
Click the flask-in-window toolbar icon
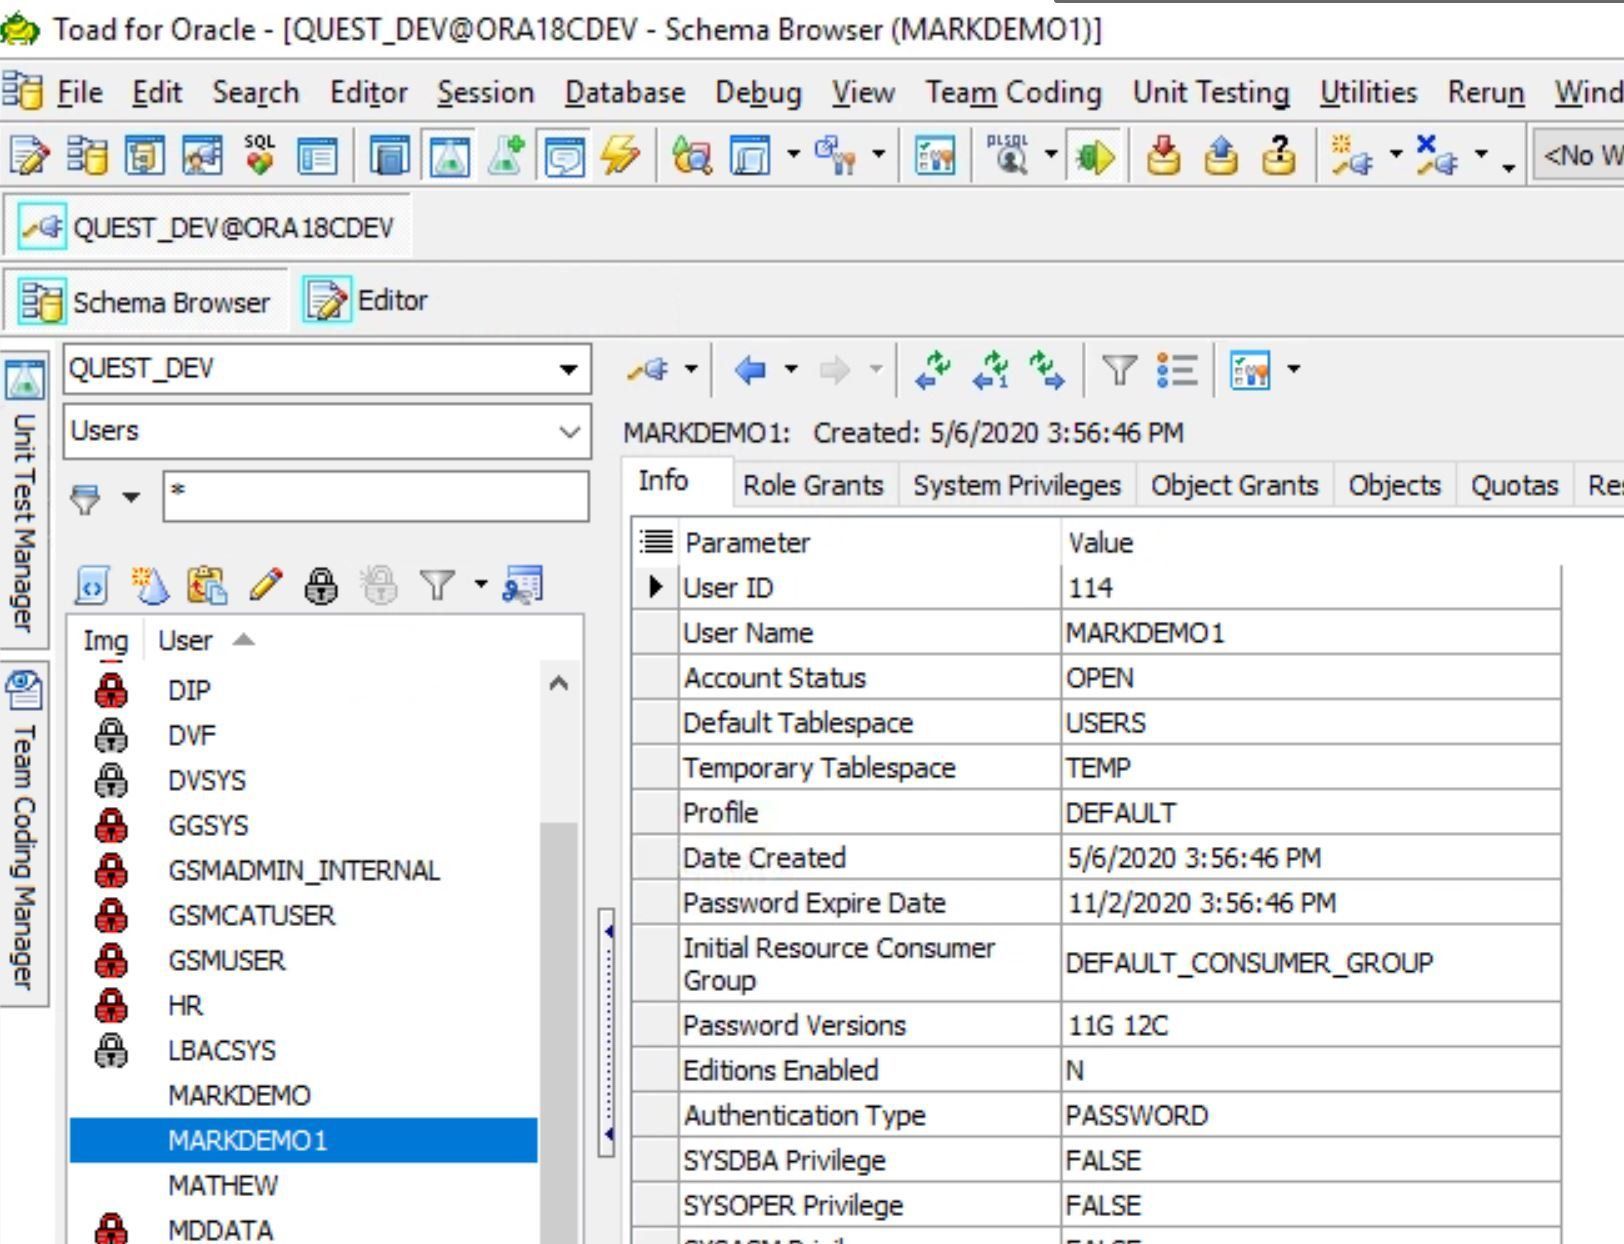(x=448, y=155)
